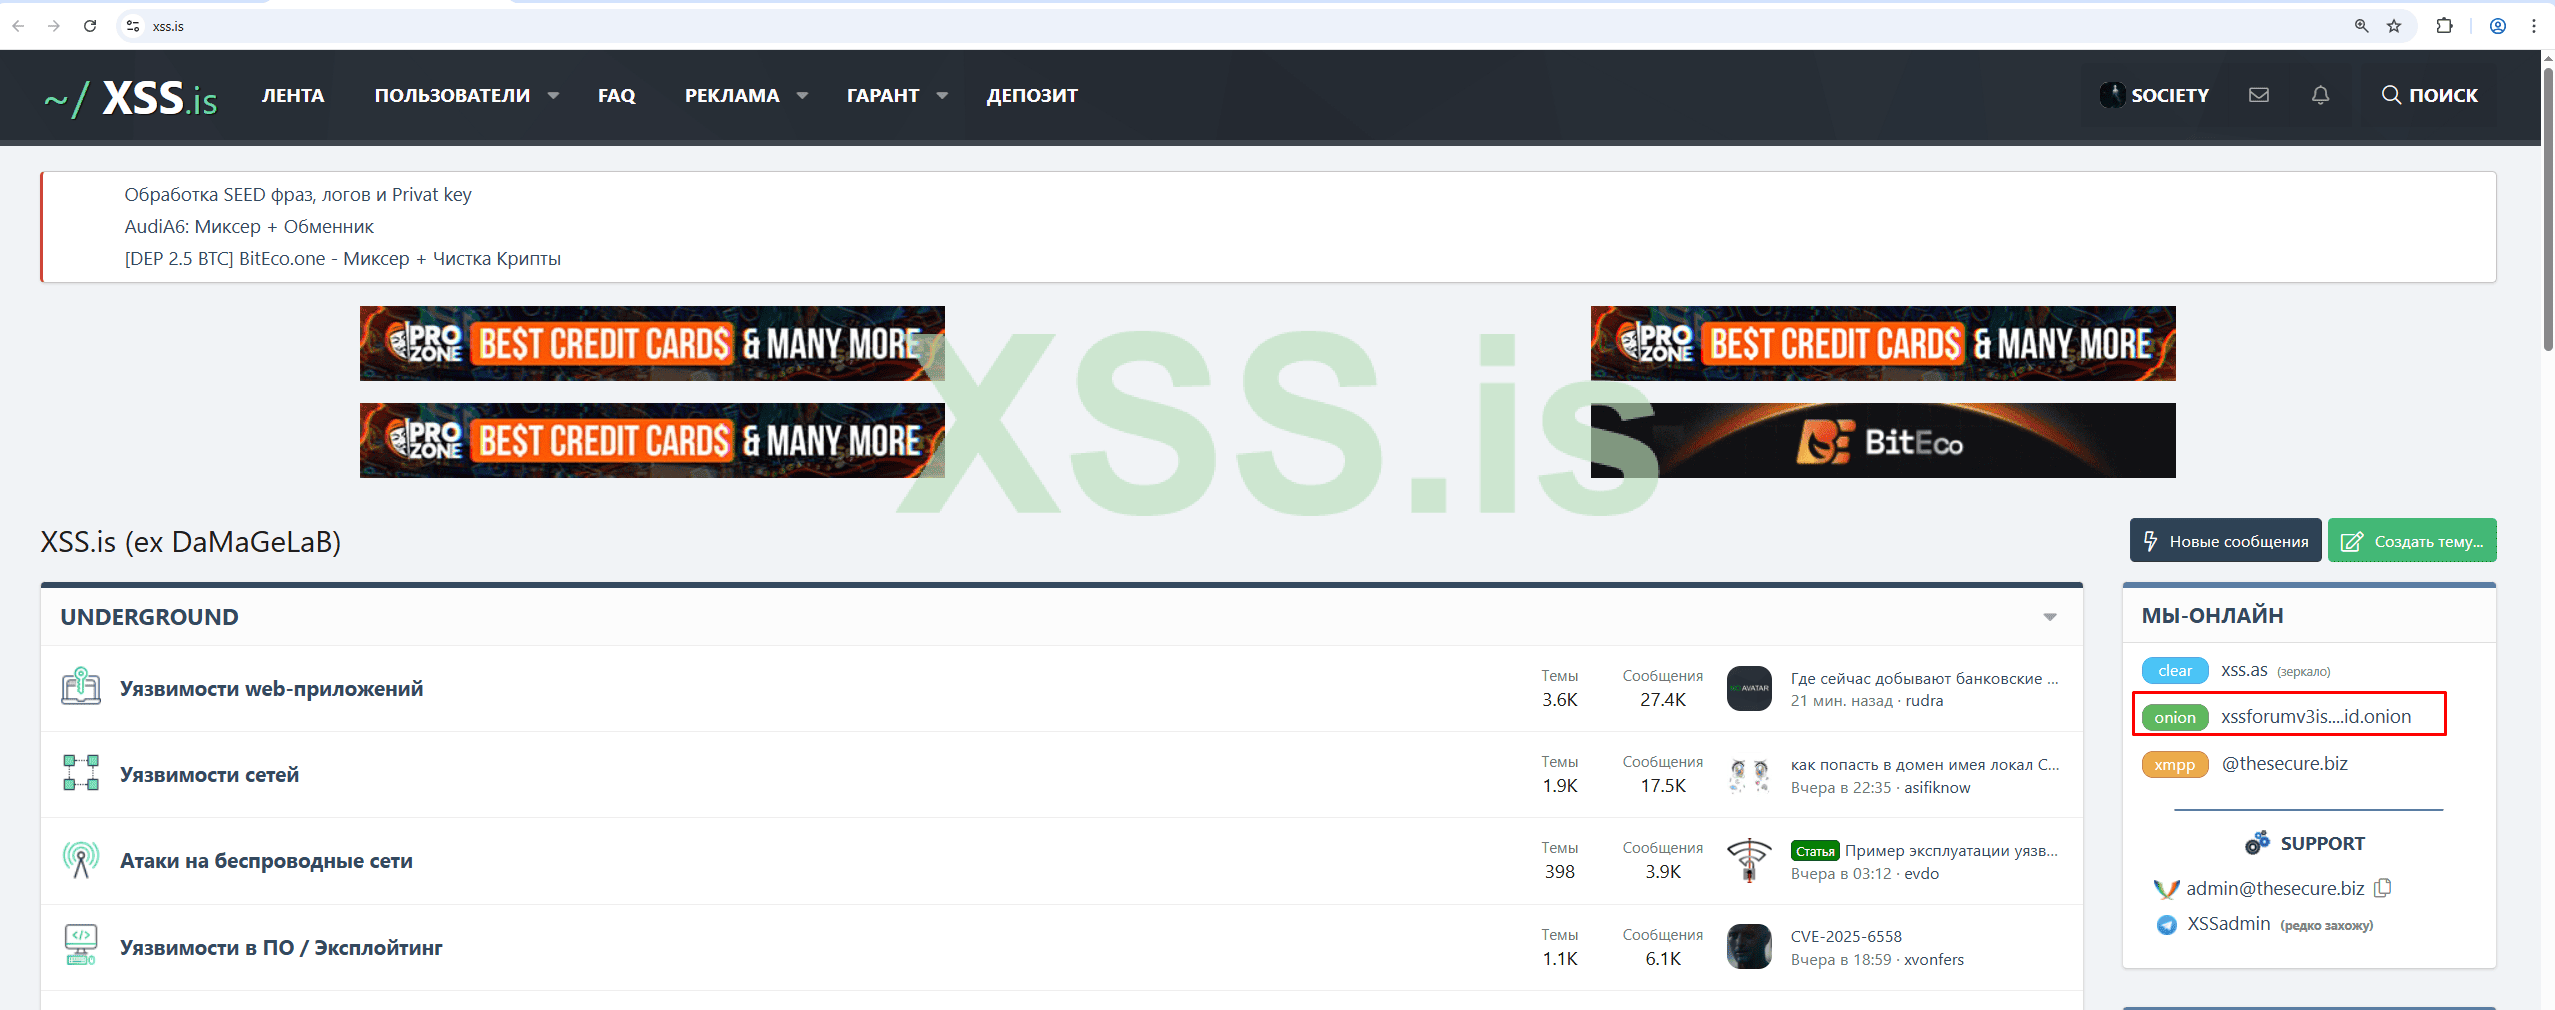Open the avatar next to xvonfers's post
Screen dimensions: 2555x1010
pos(1749,947)
